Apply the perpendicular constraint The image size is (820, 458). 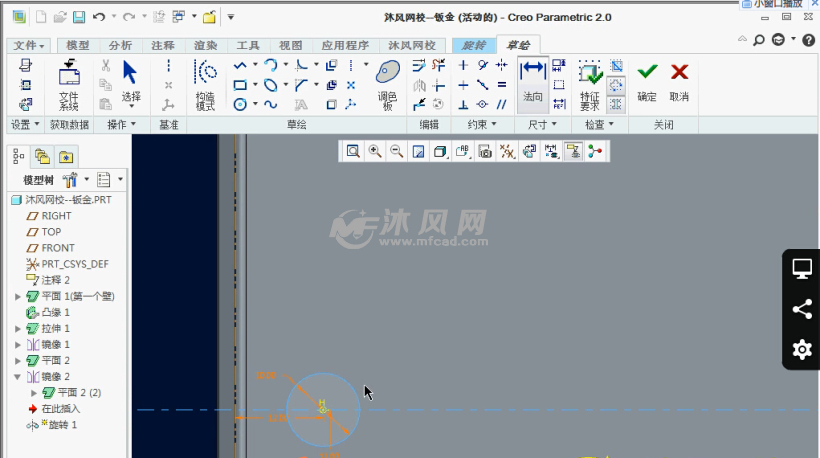tap(463, 104)
